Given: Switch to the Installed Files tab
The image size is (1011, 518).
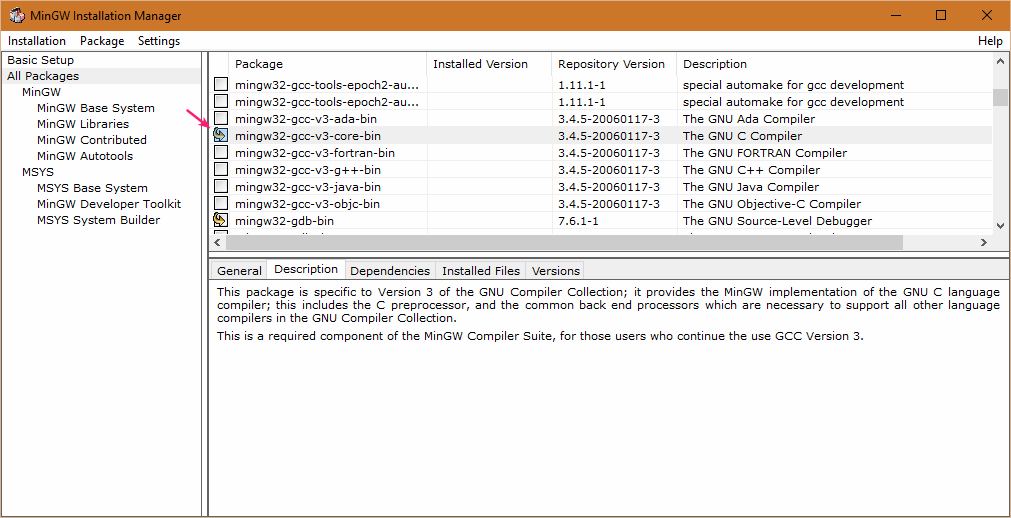Looking at the screenshot, I should (481, 271).
